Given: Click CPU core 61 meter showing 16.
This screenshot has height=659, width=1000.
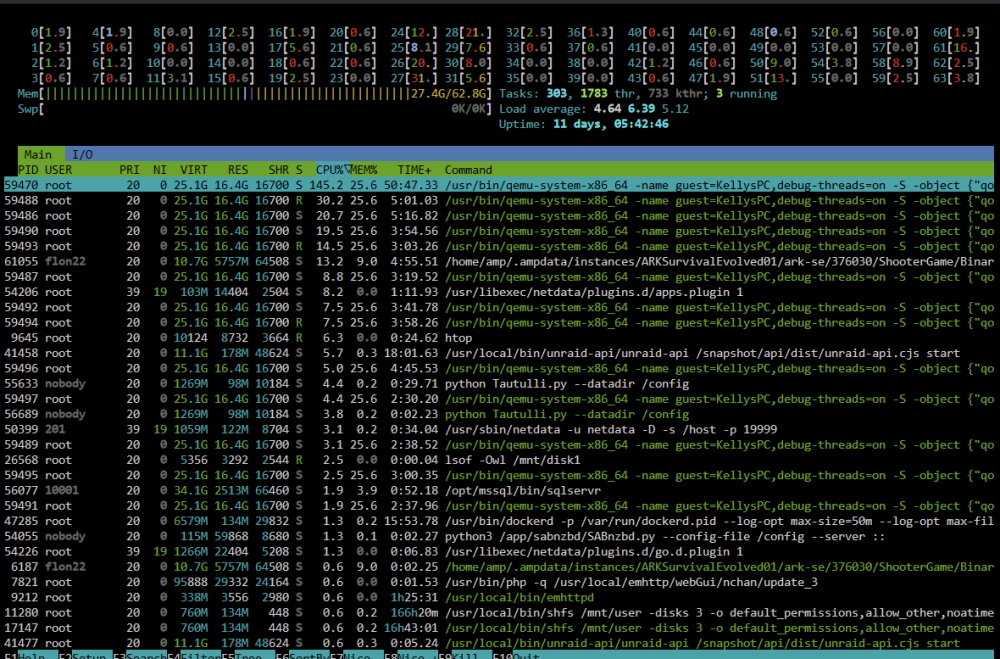Looking at the screenshot, I should [956, 48].
